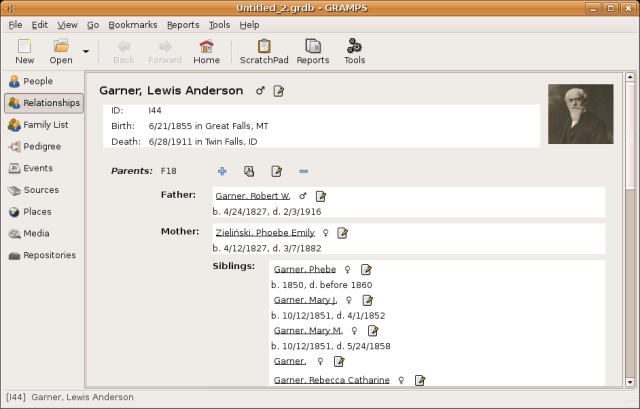Image resolution: width=640 pixels, height=409 pixels.
Task: Click the blue plus add parents icon
Action: [222, 171]
